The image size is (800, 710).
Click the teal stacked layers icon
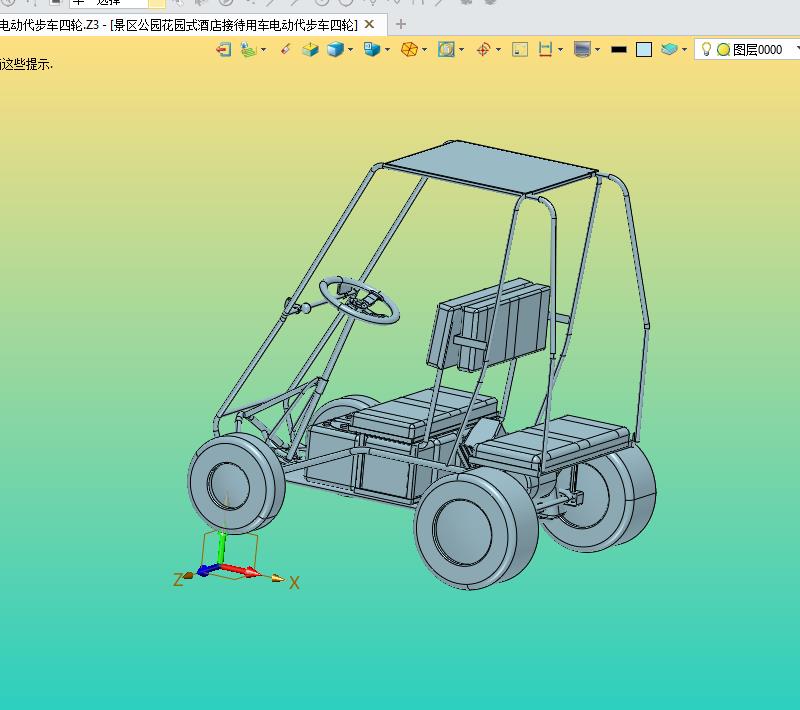tap(669, 49)
